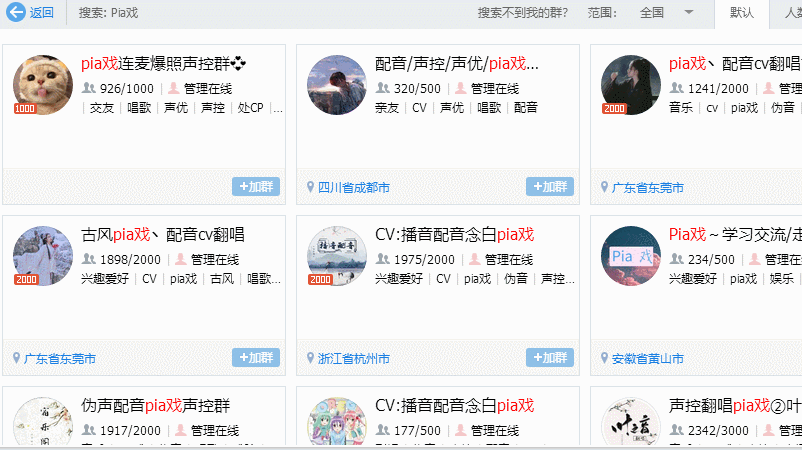Screen dimensions: 802x450
Task: Click 音乐 tag in 1241/2000 card
Action: tap(681, 108)
